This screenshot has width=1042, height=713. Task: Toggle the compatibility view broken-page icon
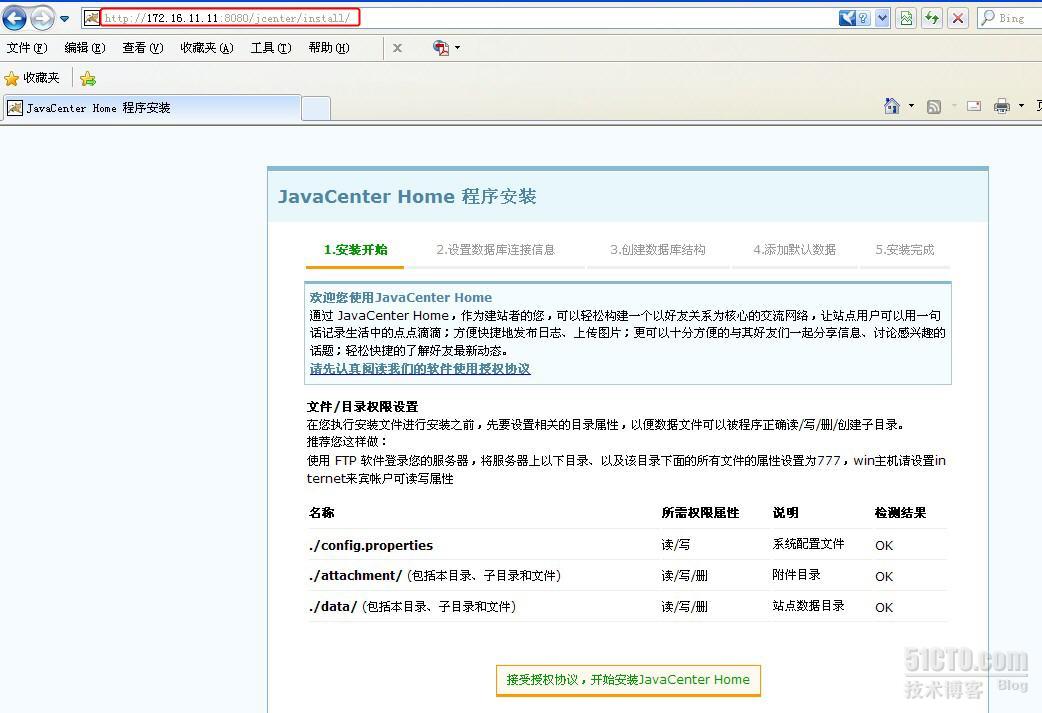click(906, 18)
